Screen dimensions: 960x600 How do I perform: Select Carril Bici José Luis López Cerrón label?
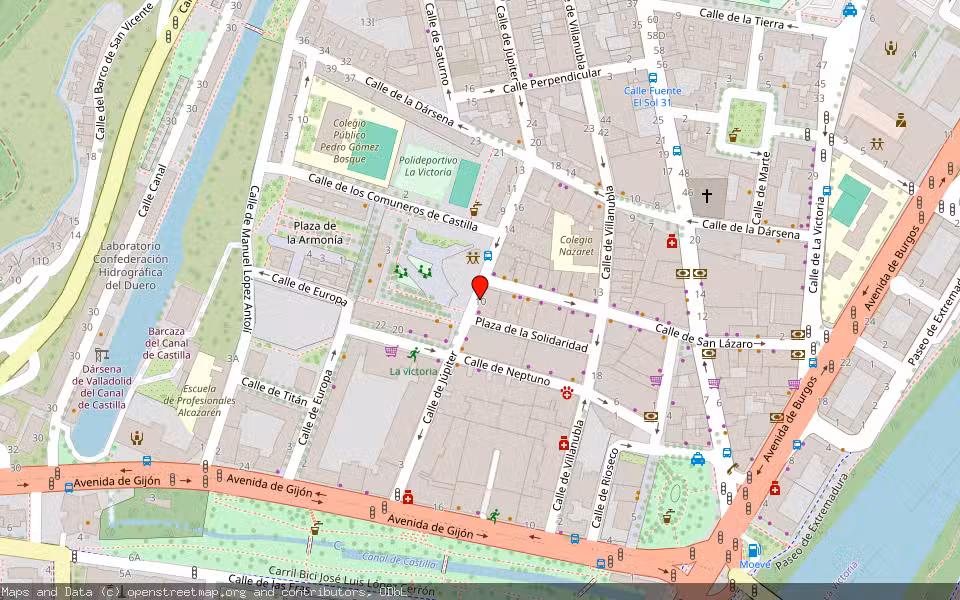coord(351,583)
